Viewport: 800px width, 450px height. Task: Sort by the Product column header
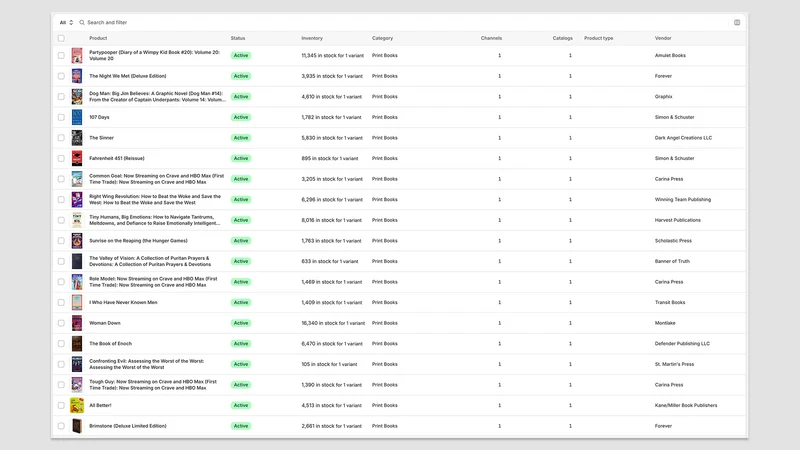pyautogui.click(x=98, y=38)
